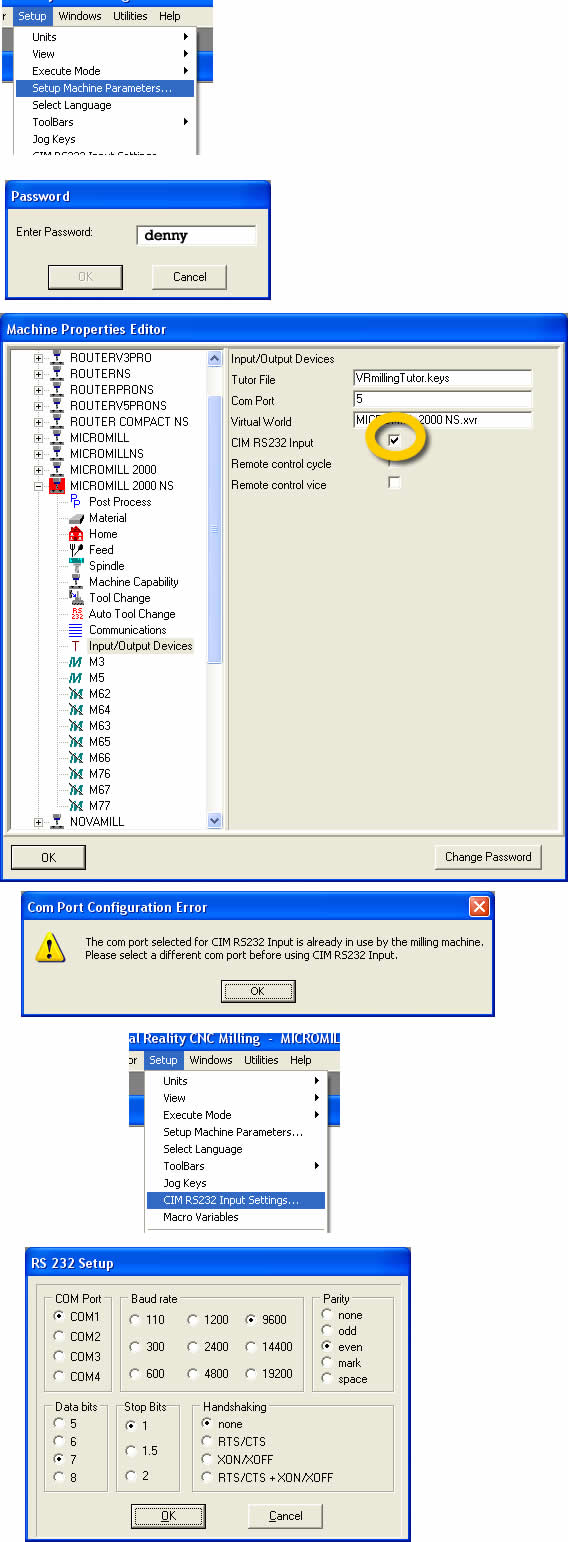Expand the ROUTERV3PRO tree node
Image resolution: width=568 pixels, height=1542 pixels.
click(x=39, y=358)
